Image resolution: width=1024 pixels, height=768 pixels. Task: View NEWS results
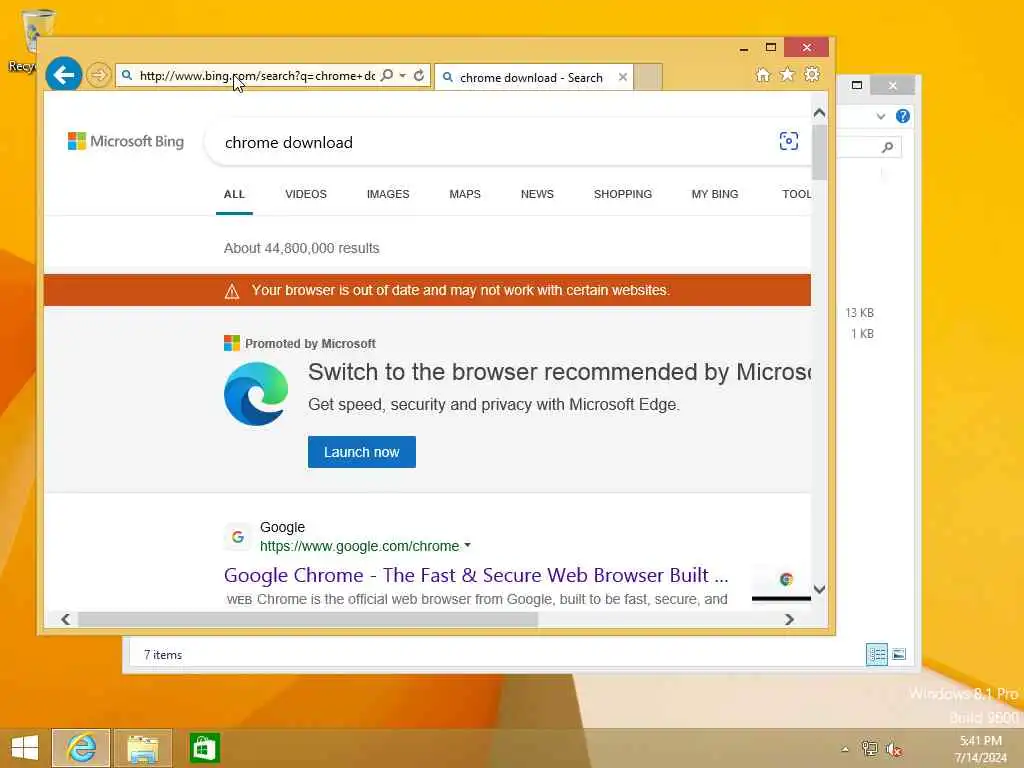click(537, 194)
